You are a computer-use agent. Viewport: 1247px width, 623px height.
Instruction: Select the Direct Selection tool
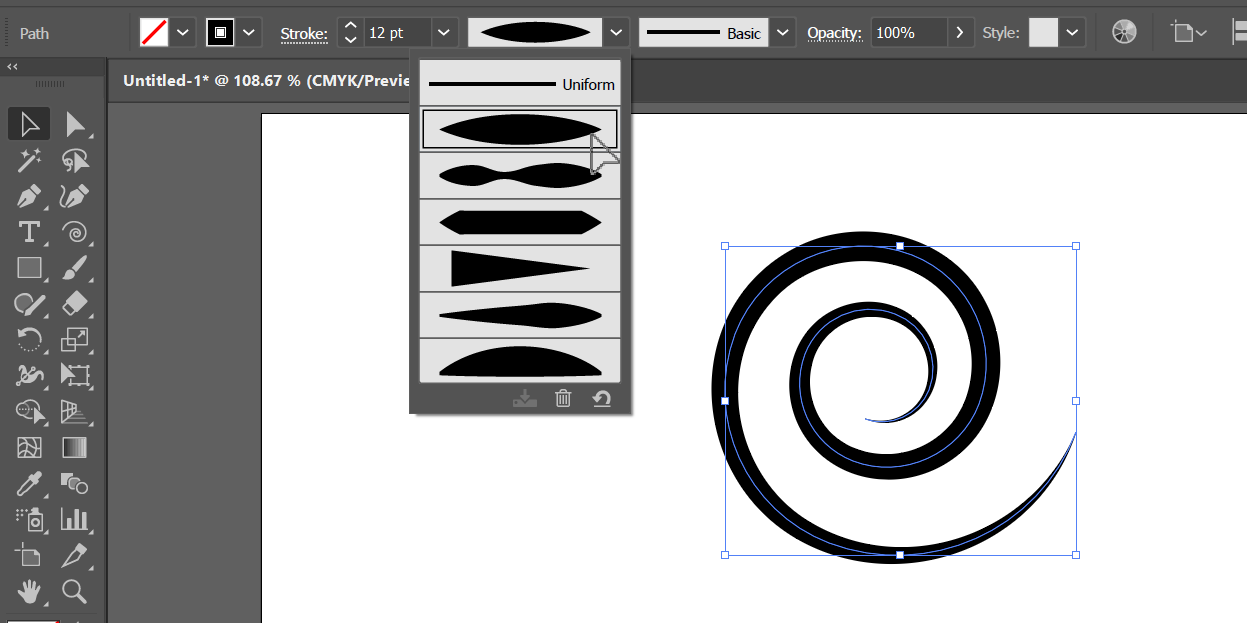point(75,125)
